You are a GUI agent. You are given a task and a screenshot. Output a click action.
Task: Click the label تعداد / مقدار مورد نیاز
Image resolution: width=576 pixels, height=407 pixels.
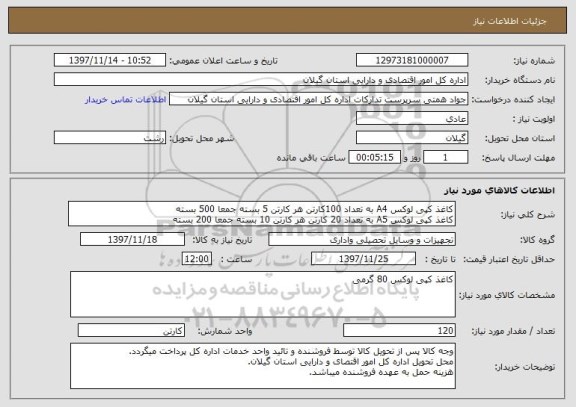513,331
